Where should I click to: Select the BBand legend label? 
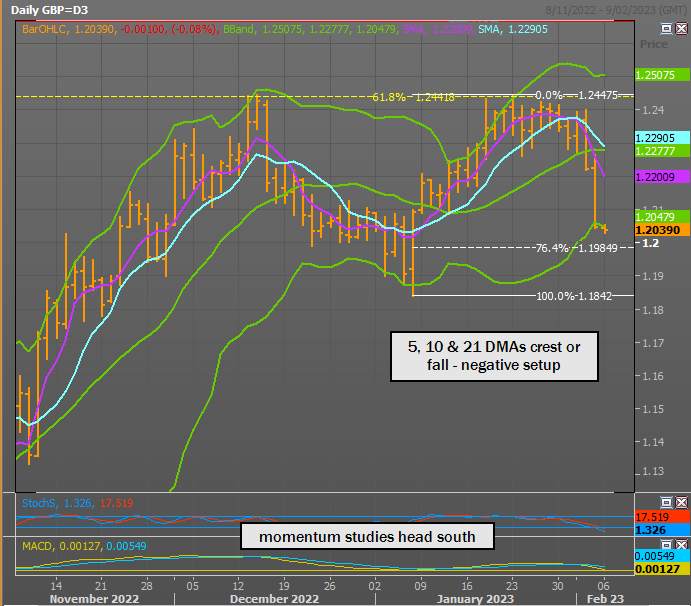(x=238, y=29)
